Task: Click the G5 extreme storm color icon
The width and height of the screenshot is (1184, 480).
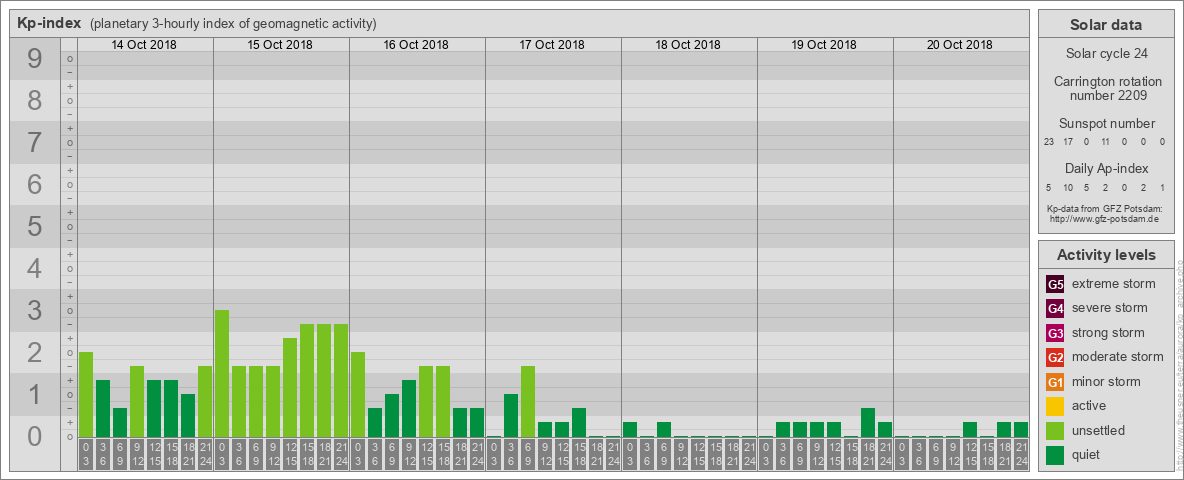Action: (1055, 285)
